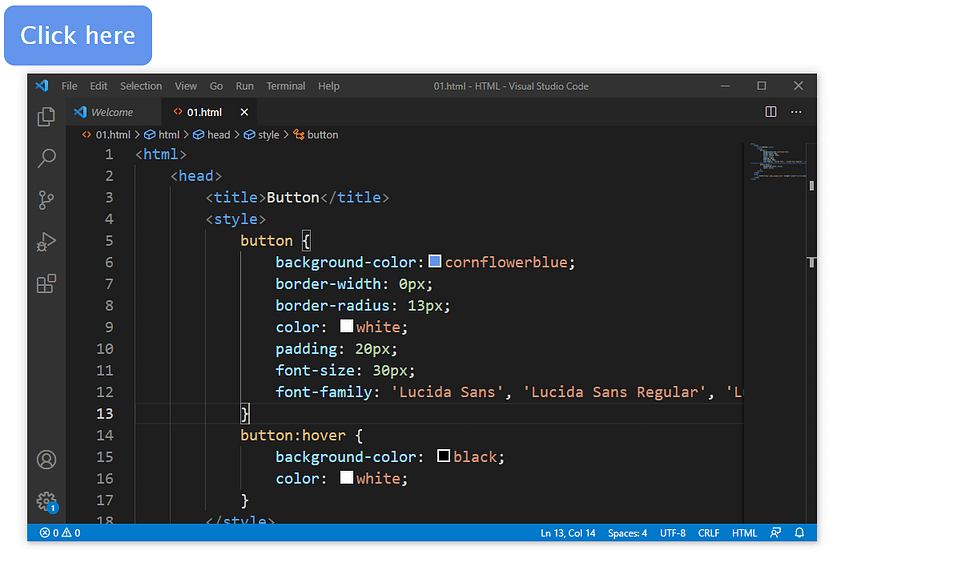The width and height of the screenshot is (978, 562).
Task: Open the File menu
Action: [x=69, y=86]
